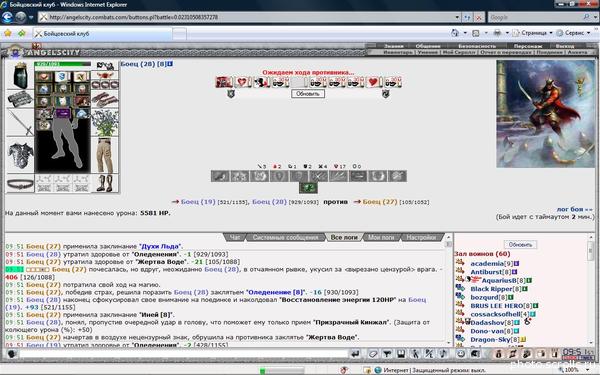Click the eraser icon in the chat toolbar

pos(373,354)
